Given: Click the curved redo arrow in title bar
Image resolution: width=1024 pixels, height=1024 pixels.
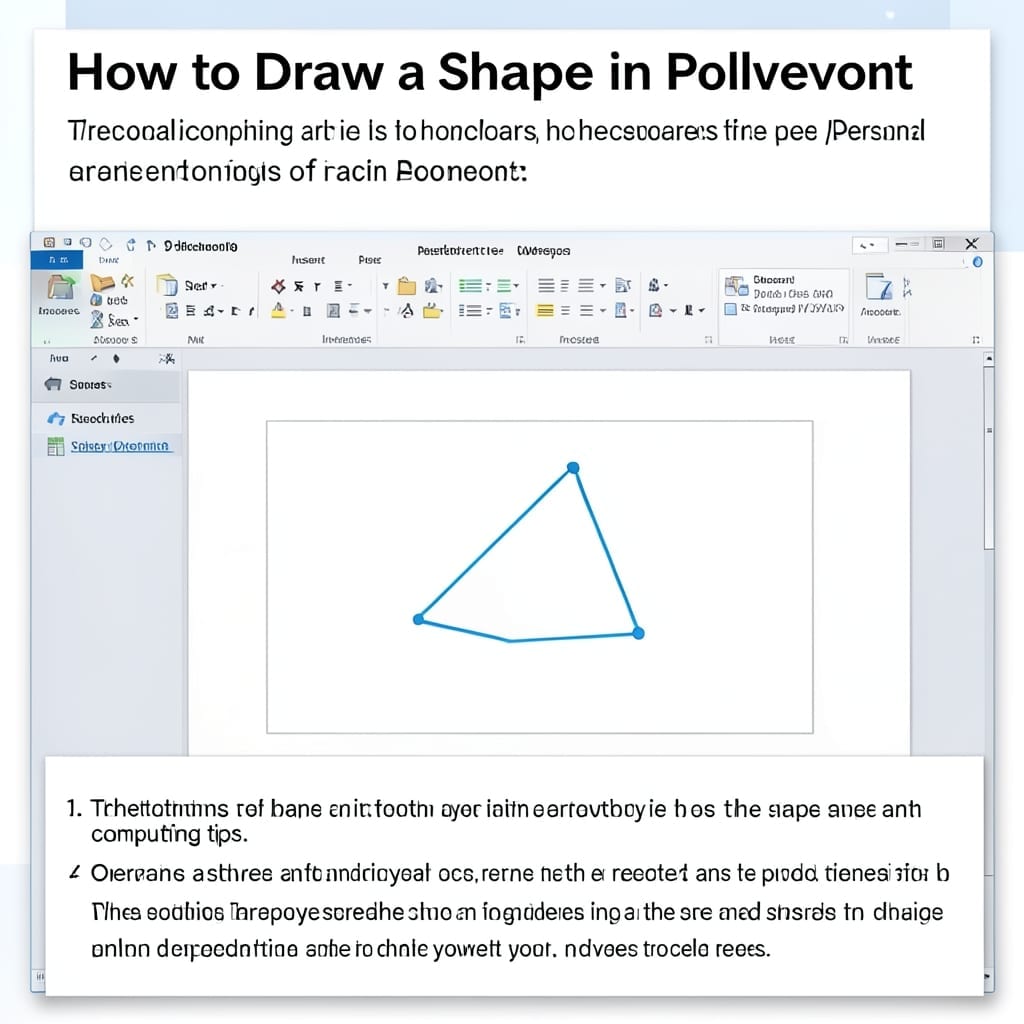Looking at the screenshot, I should pos(131,245).
